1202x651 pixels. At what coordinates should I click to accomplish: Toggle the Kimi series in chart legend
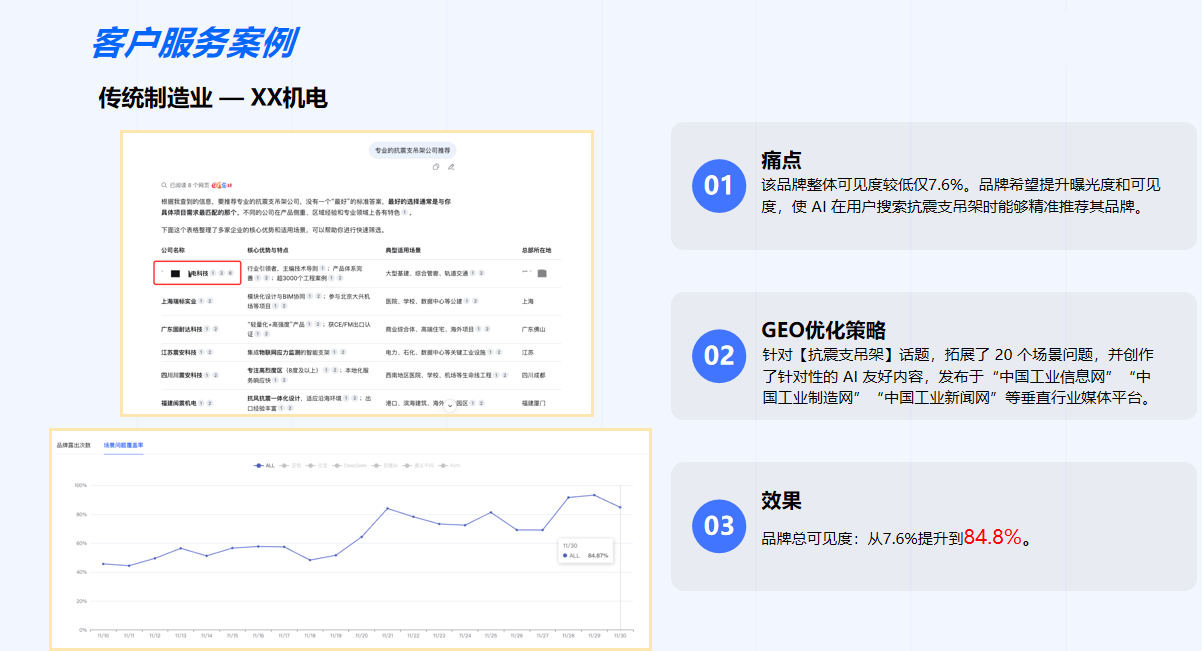(449, 465)
